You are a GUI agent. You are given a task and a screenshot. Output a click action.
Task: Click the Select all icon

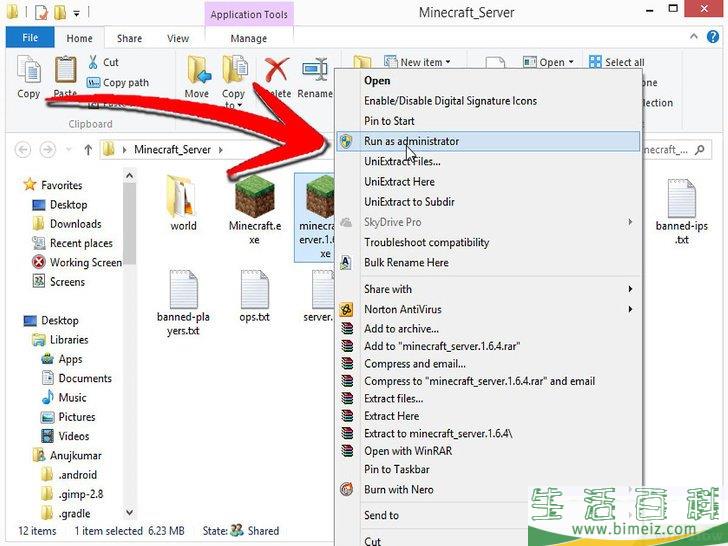pyautogui.click(x=595, y=62)
